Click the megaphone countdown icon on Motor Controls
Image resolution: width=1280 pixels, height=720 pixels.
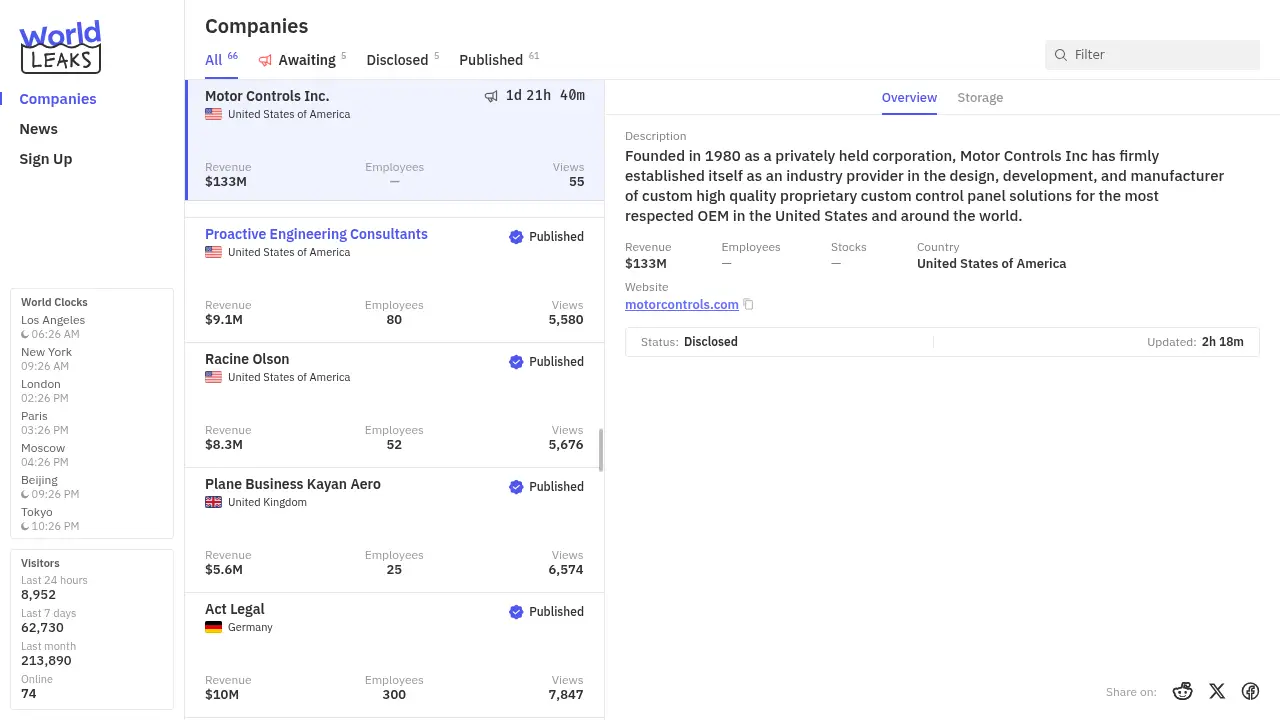tap(491, 96)
